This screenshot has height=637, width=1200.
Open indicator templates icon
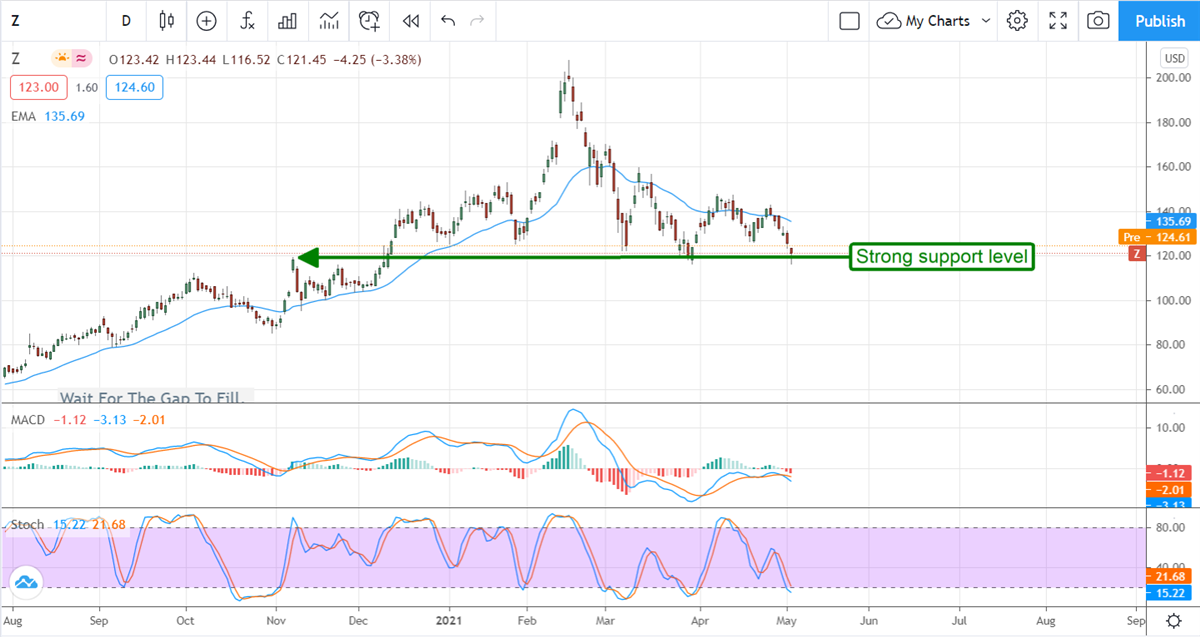tap(329, 20)
